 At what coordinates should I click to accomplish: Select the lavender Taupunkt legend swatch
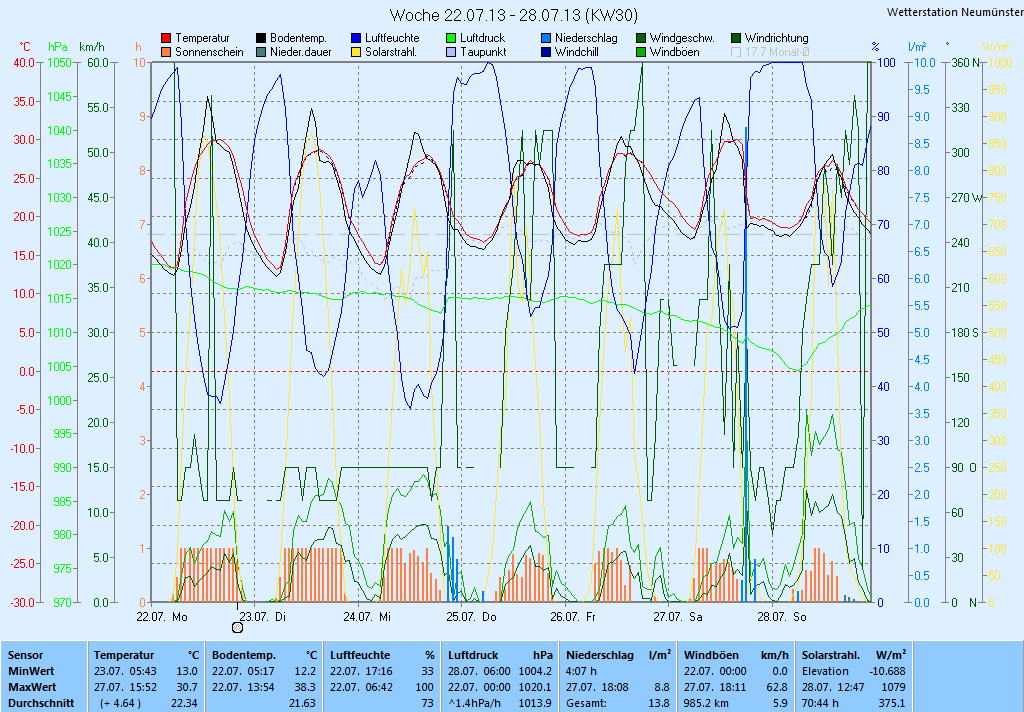pos(451,52)
